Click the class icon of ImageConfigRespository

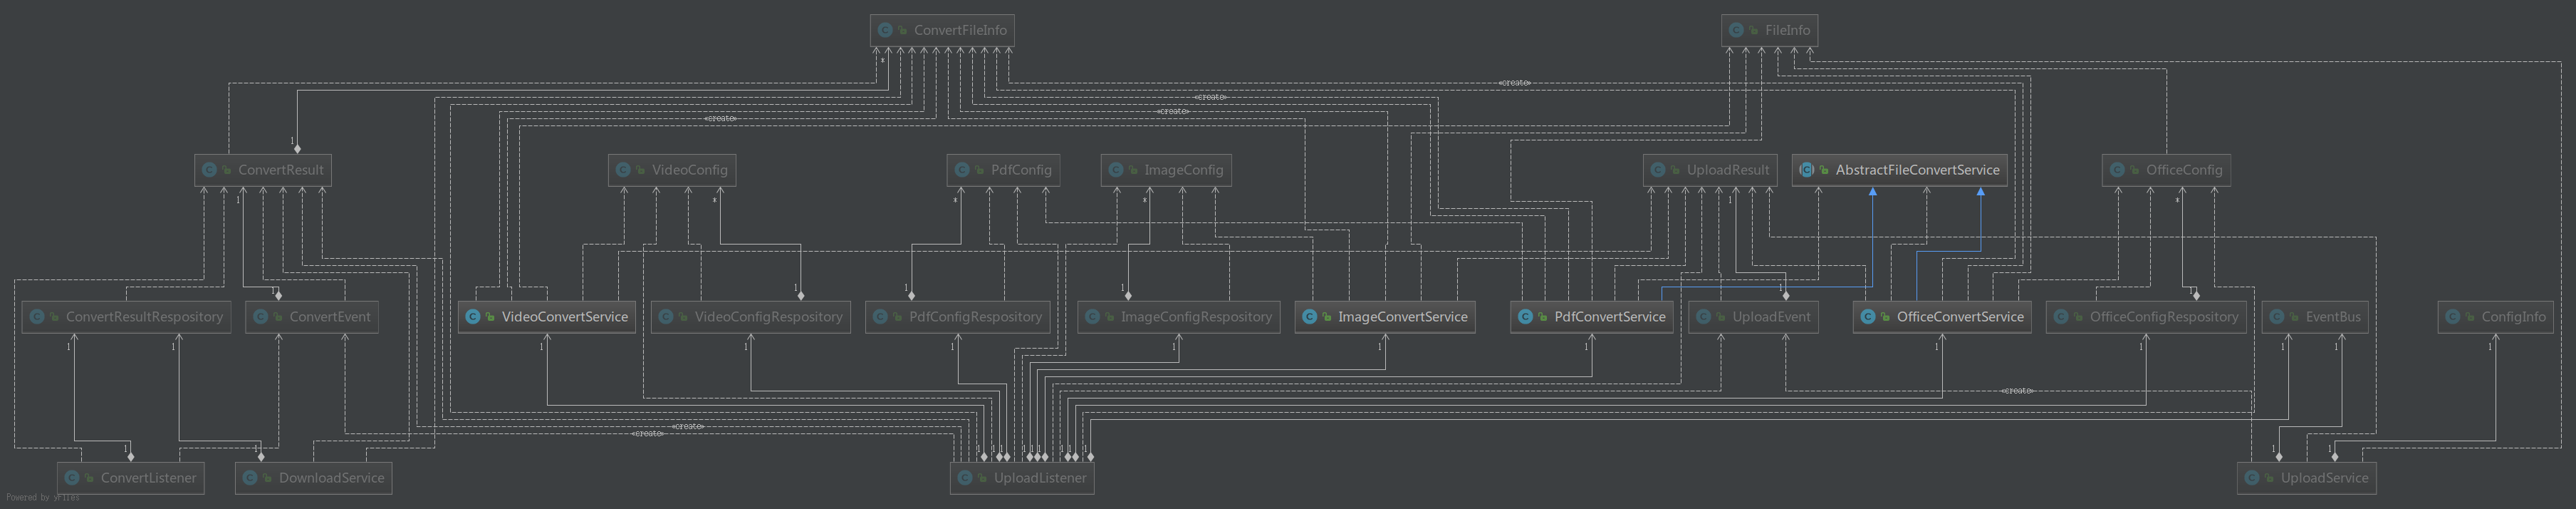pyautogui.click(x=1093, y=317)
